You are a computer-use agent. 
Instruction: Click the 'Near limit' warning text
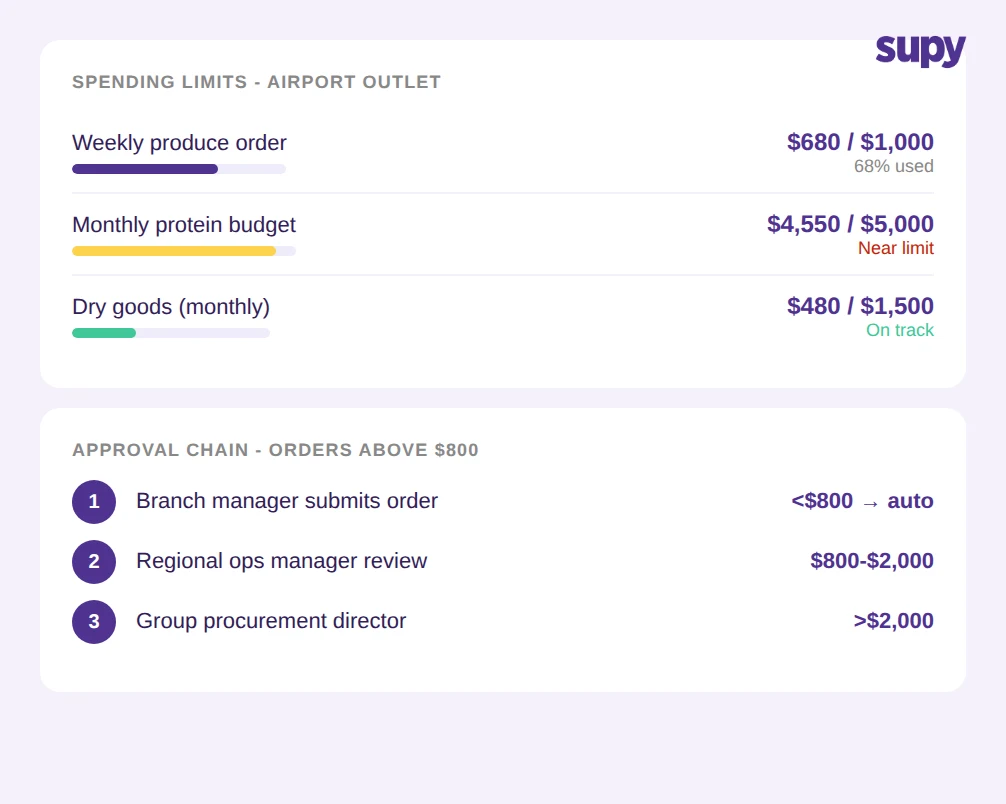896,248
